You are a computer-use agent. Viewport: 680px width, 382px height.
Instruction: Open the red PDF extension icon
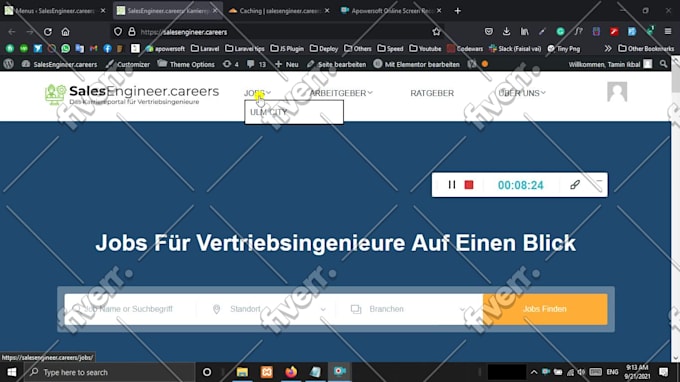pos(614,31)
